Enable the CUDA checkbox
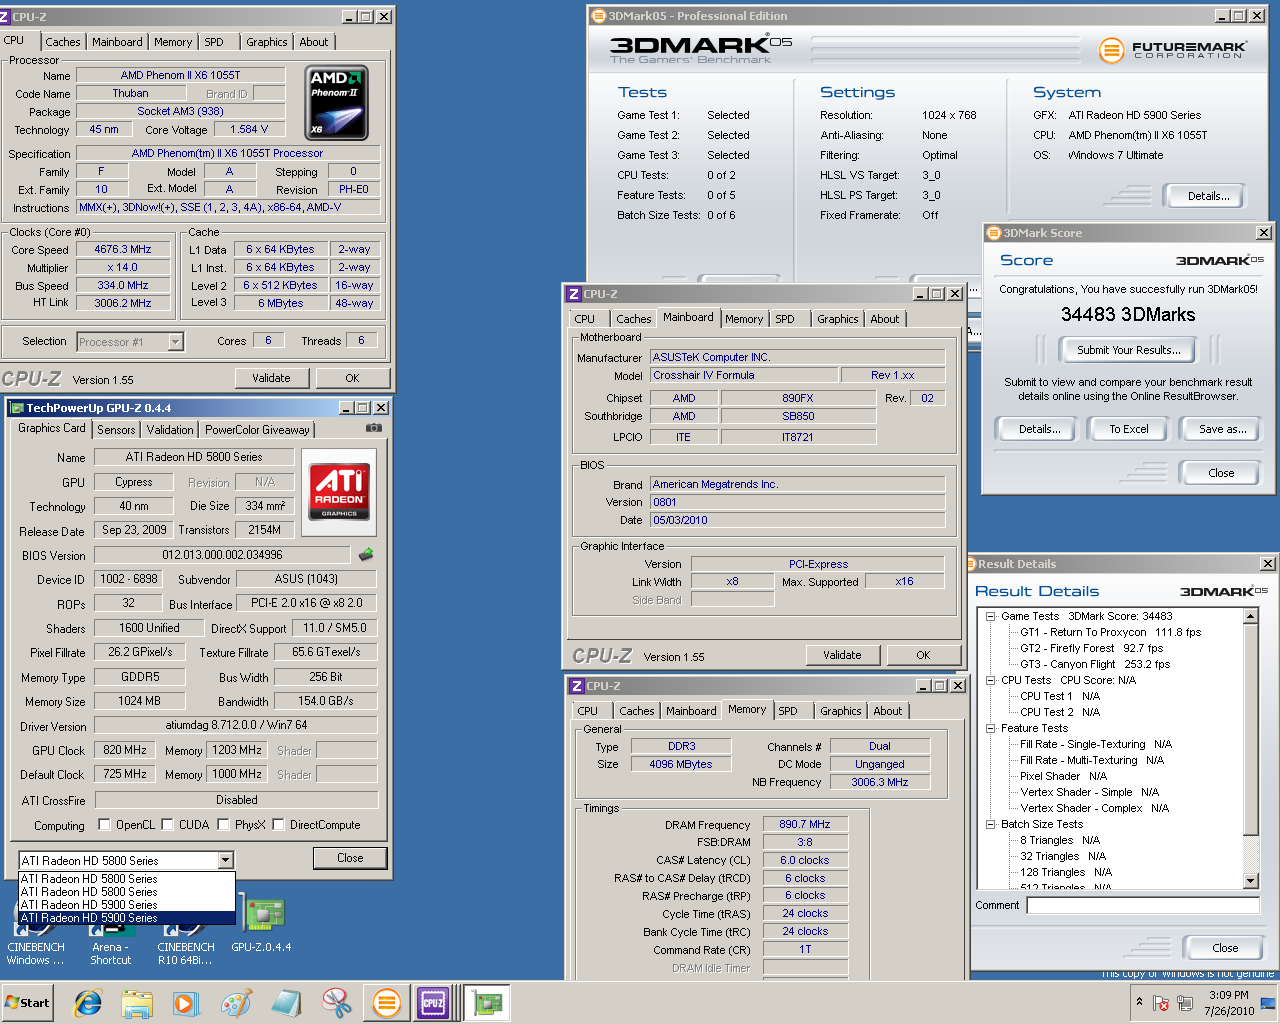1280x1024 pixels. click(167, 825)
